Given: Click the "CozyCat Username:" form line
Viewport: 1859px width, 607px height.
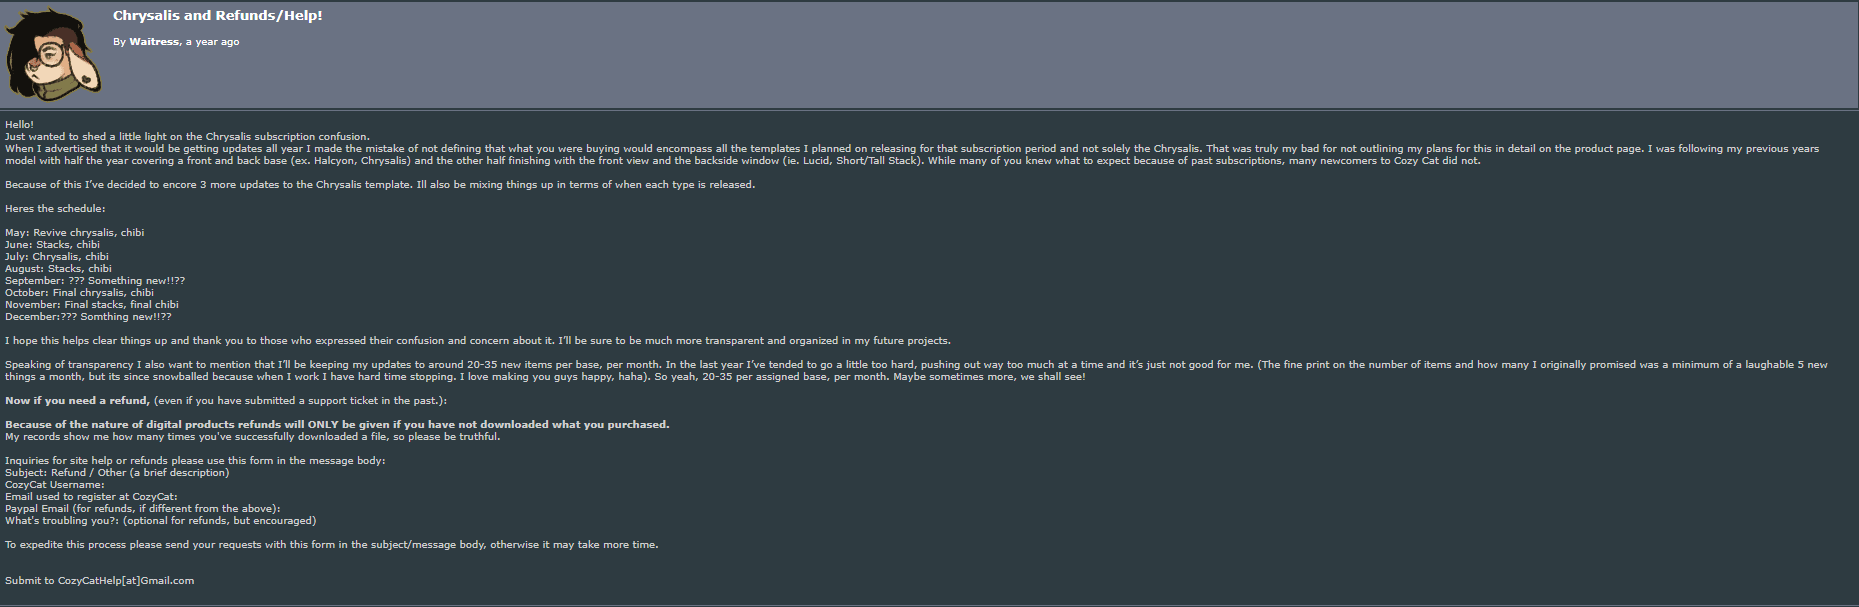Looking at the screenshot, I should point(55,485).
